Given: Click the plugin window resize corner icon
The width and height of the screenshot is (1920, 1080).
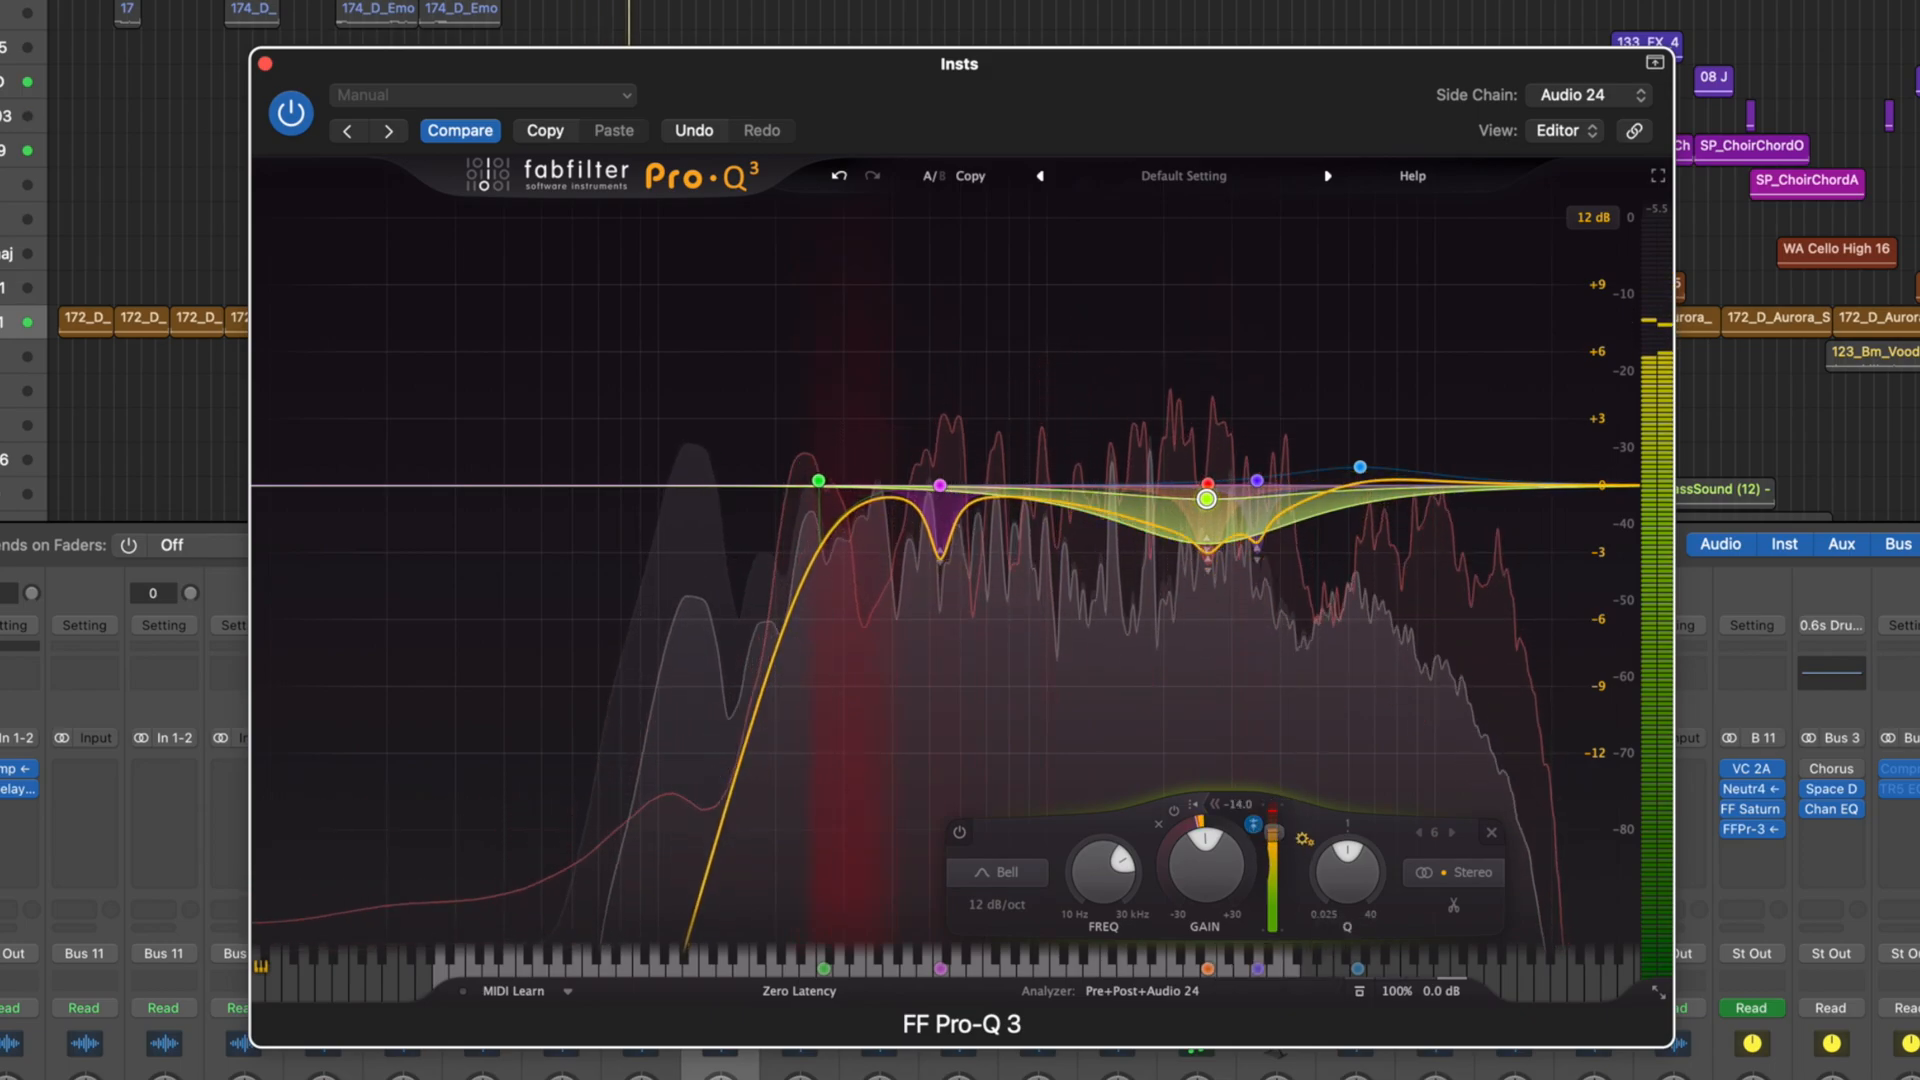Looking at the screenshot, I should point(1658,992).
